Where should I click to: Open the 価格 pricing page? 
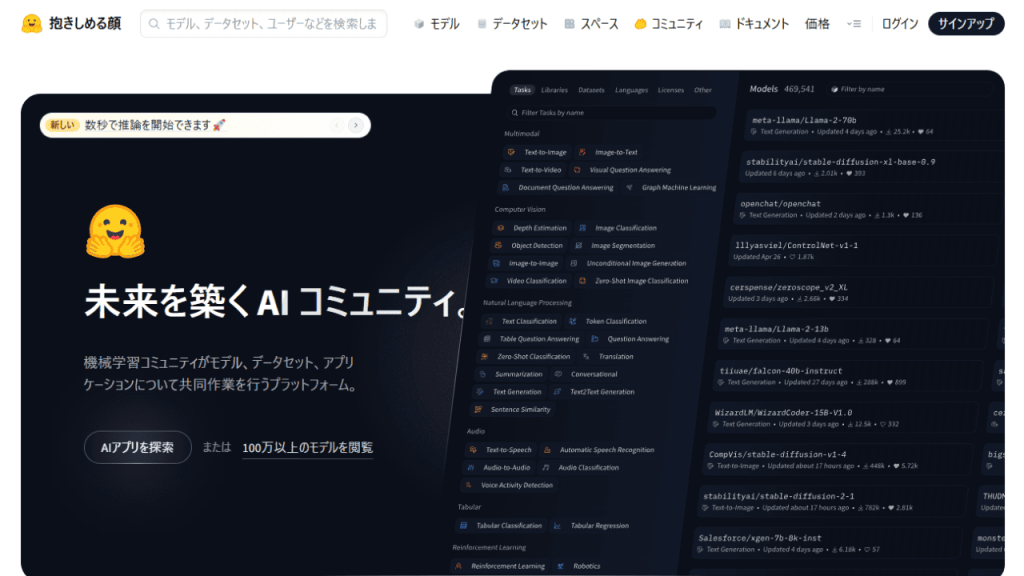(817, 24)
